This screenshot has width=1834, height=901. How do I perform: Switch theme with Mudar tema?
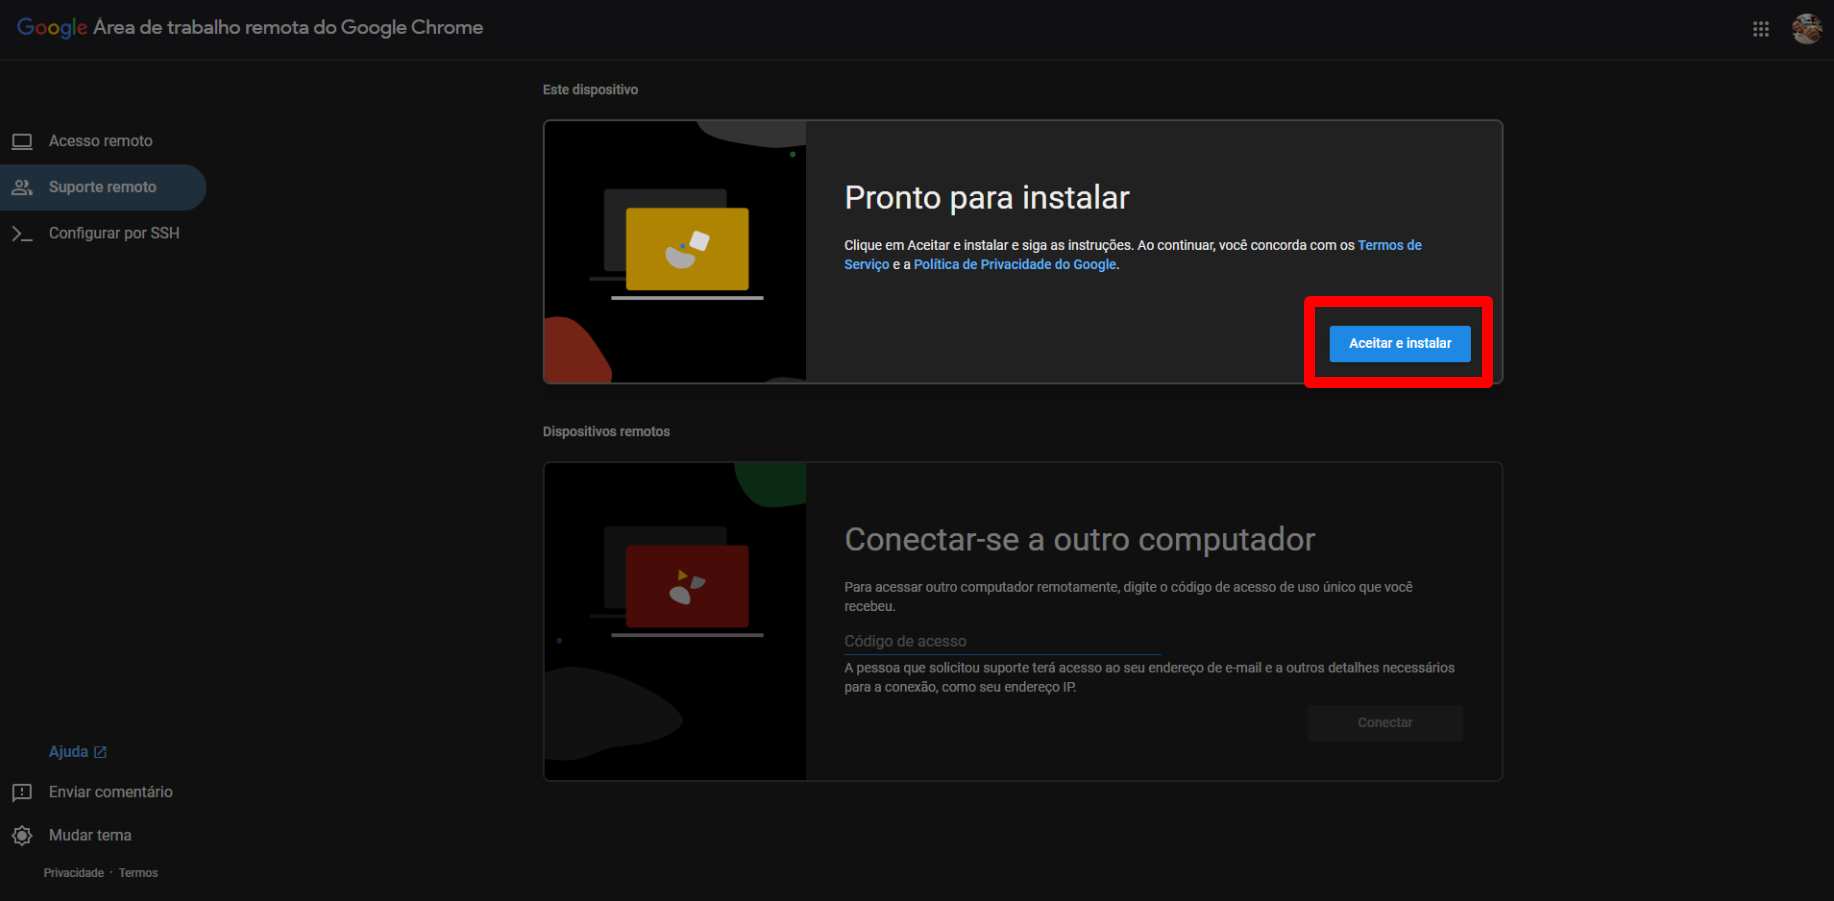click(x=90, y=835)
